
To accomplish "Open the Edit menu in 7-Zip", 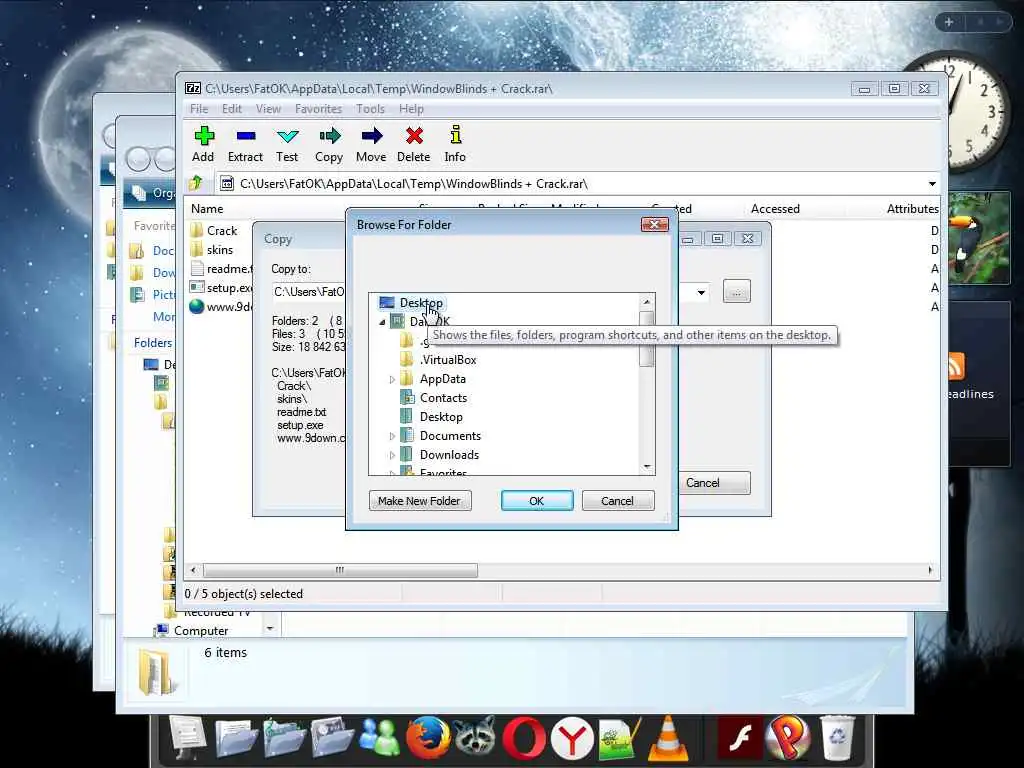I will point(231,109).
